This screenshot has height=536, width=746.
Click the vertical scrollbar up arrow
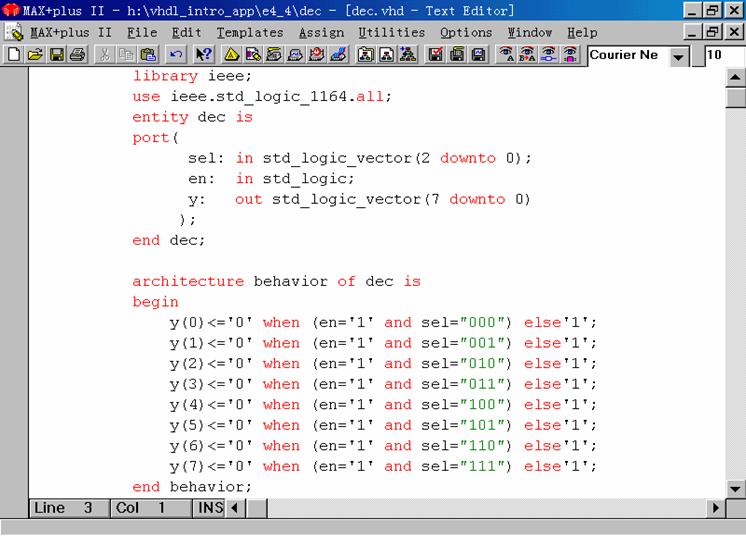736,78
